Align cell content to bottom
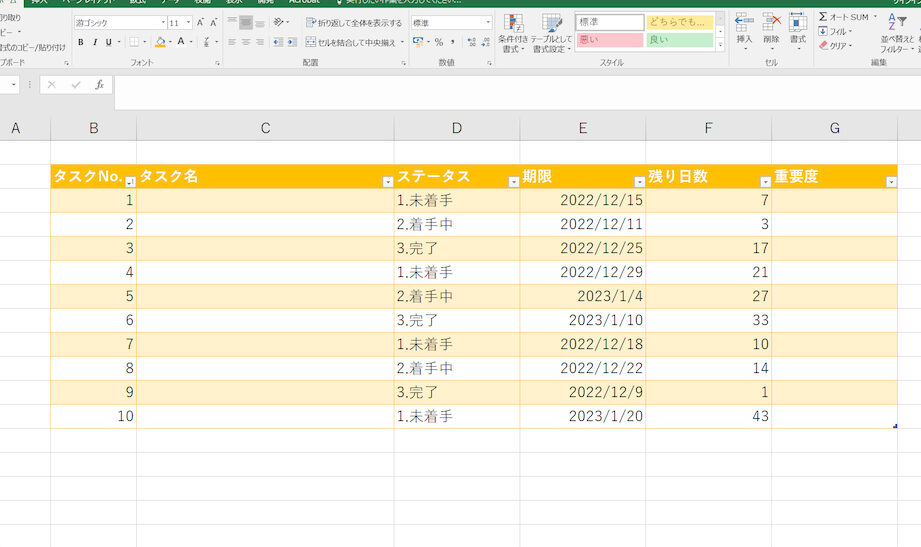The image size is (921, 547). (x=260, y=22)
